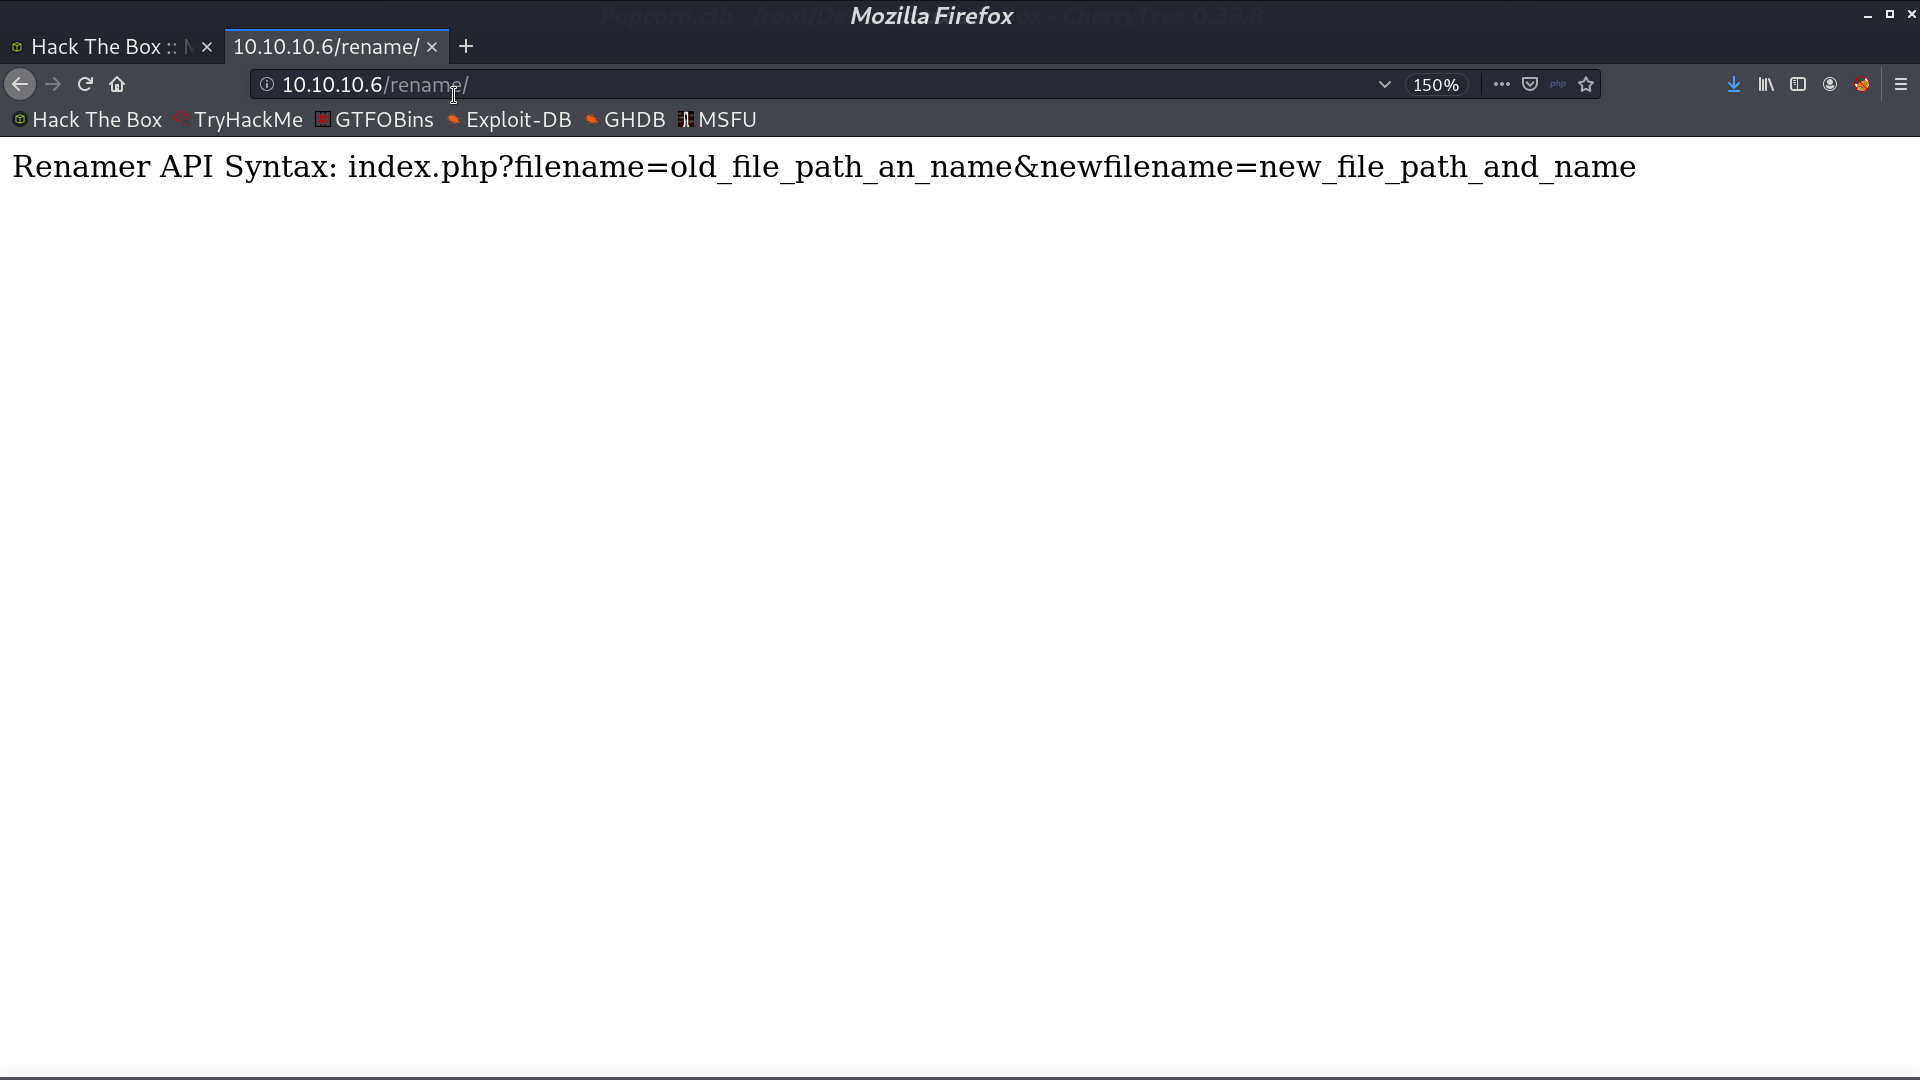This screenshot has height=1080, width=1920.
Task: Open the Firefox hamburger menu
Action: click(x=1901, y=85)
